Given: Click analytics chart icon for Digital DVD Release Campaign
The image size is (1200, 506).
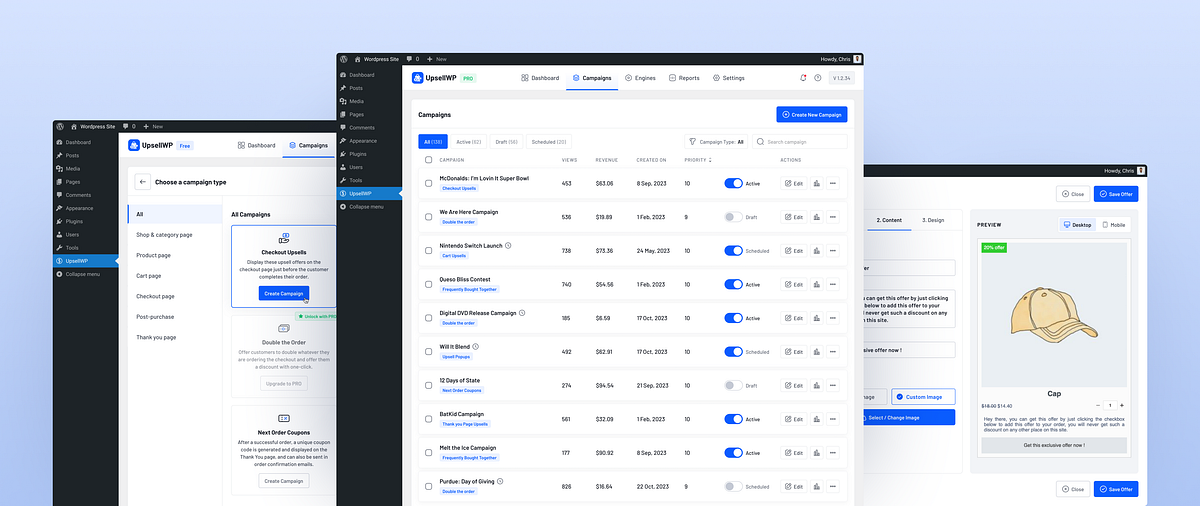Looking at the screenshot, I should click(817, 318).
